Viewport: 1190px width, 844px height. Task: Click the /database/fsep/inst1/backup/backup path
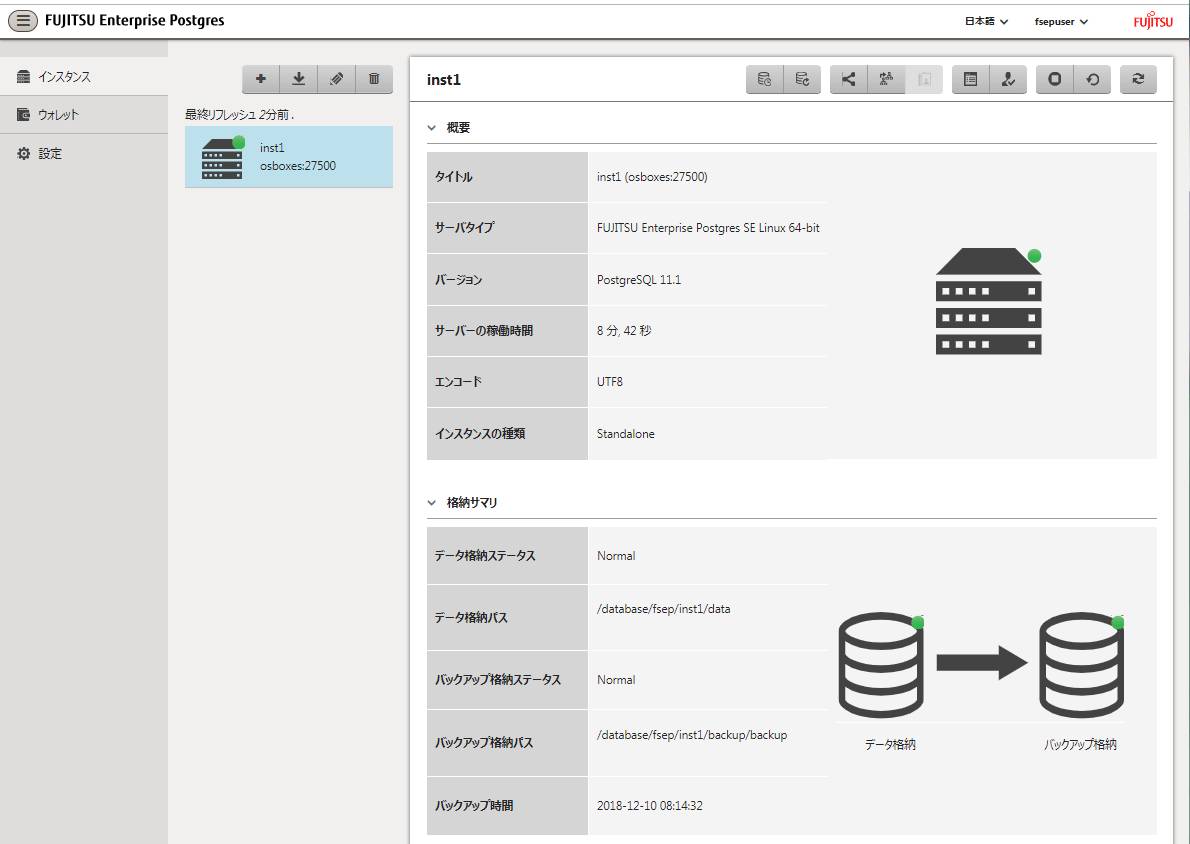[x=692, y=735]
